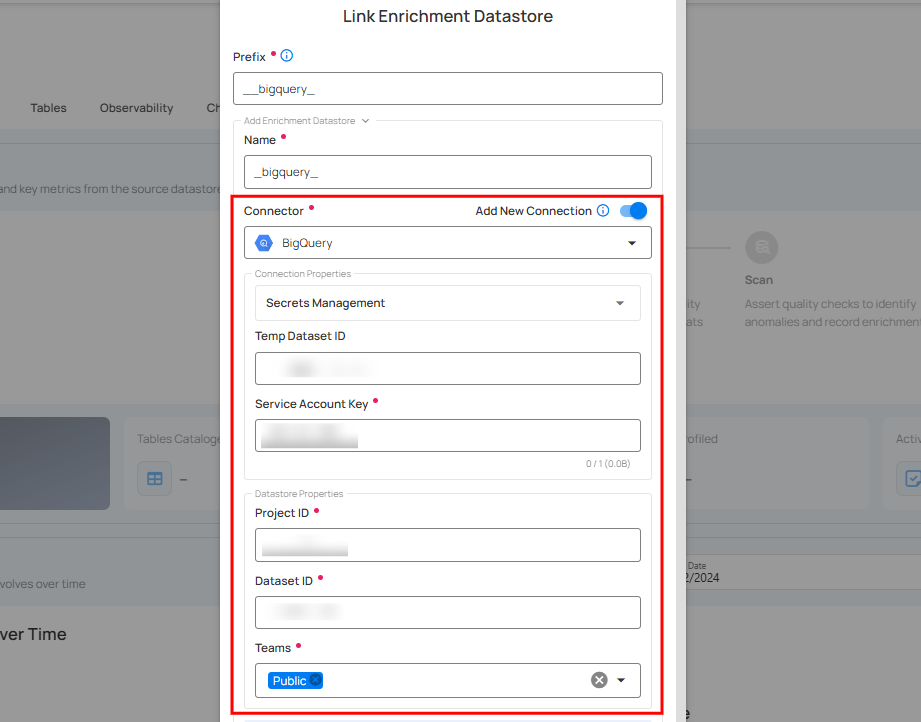Expand the Teams selection dropdown
Image resolution: width=921 pixels, height=722 pixels.
tap(621, 680)
